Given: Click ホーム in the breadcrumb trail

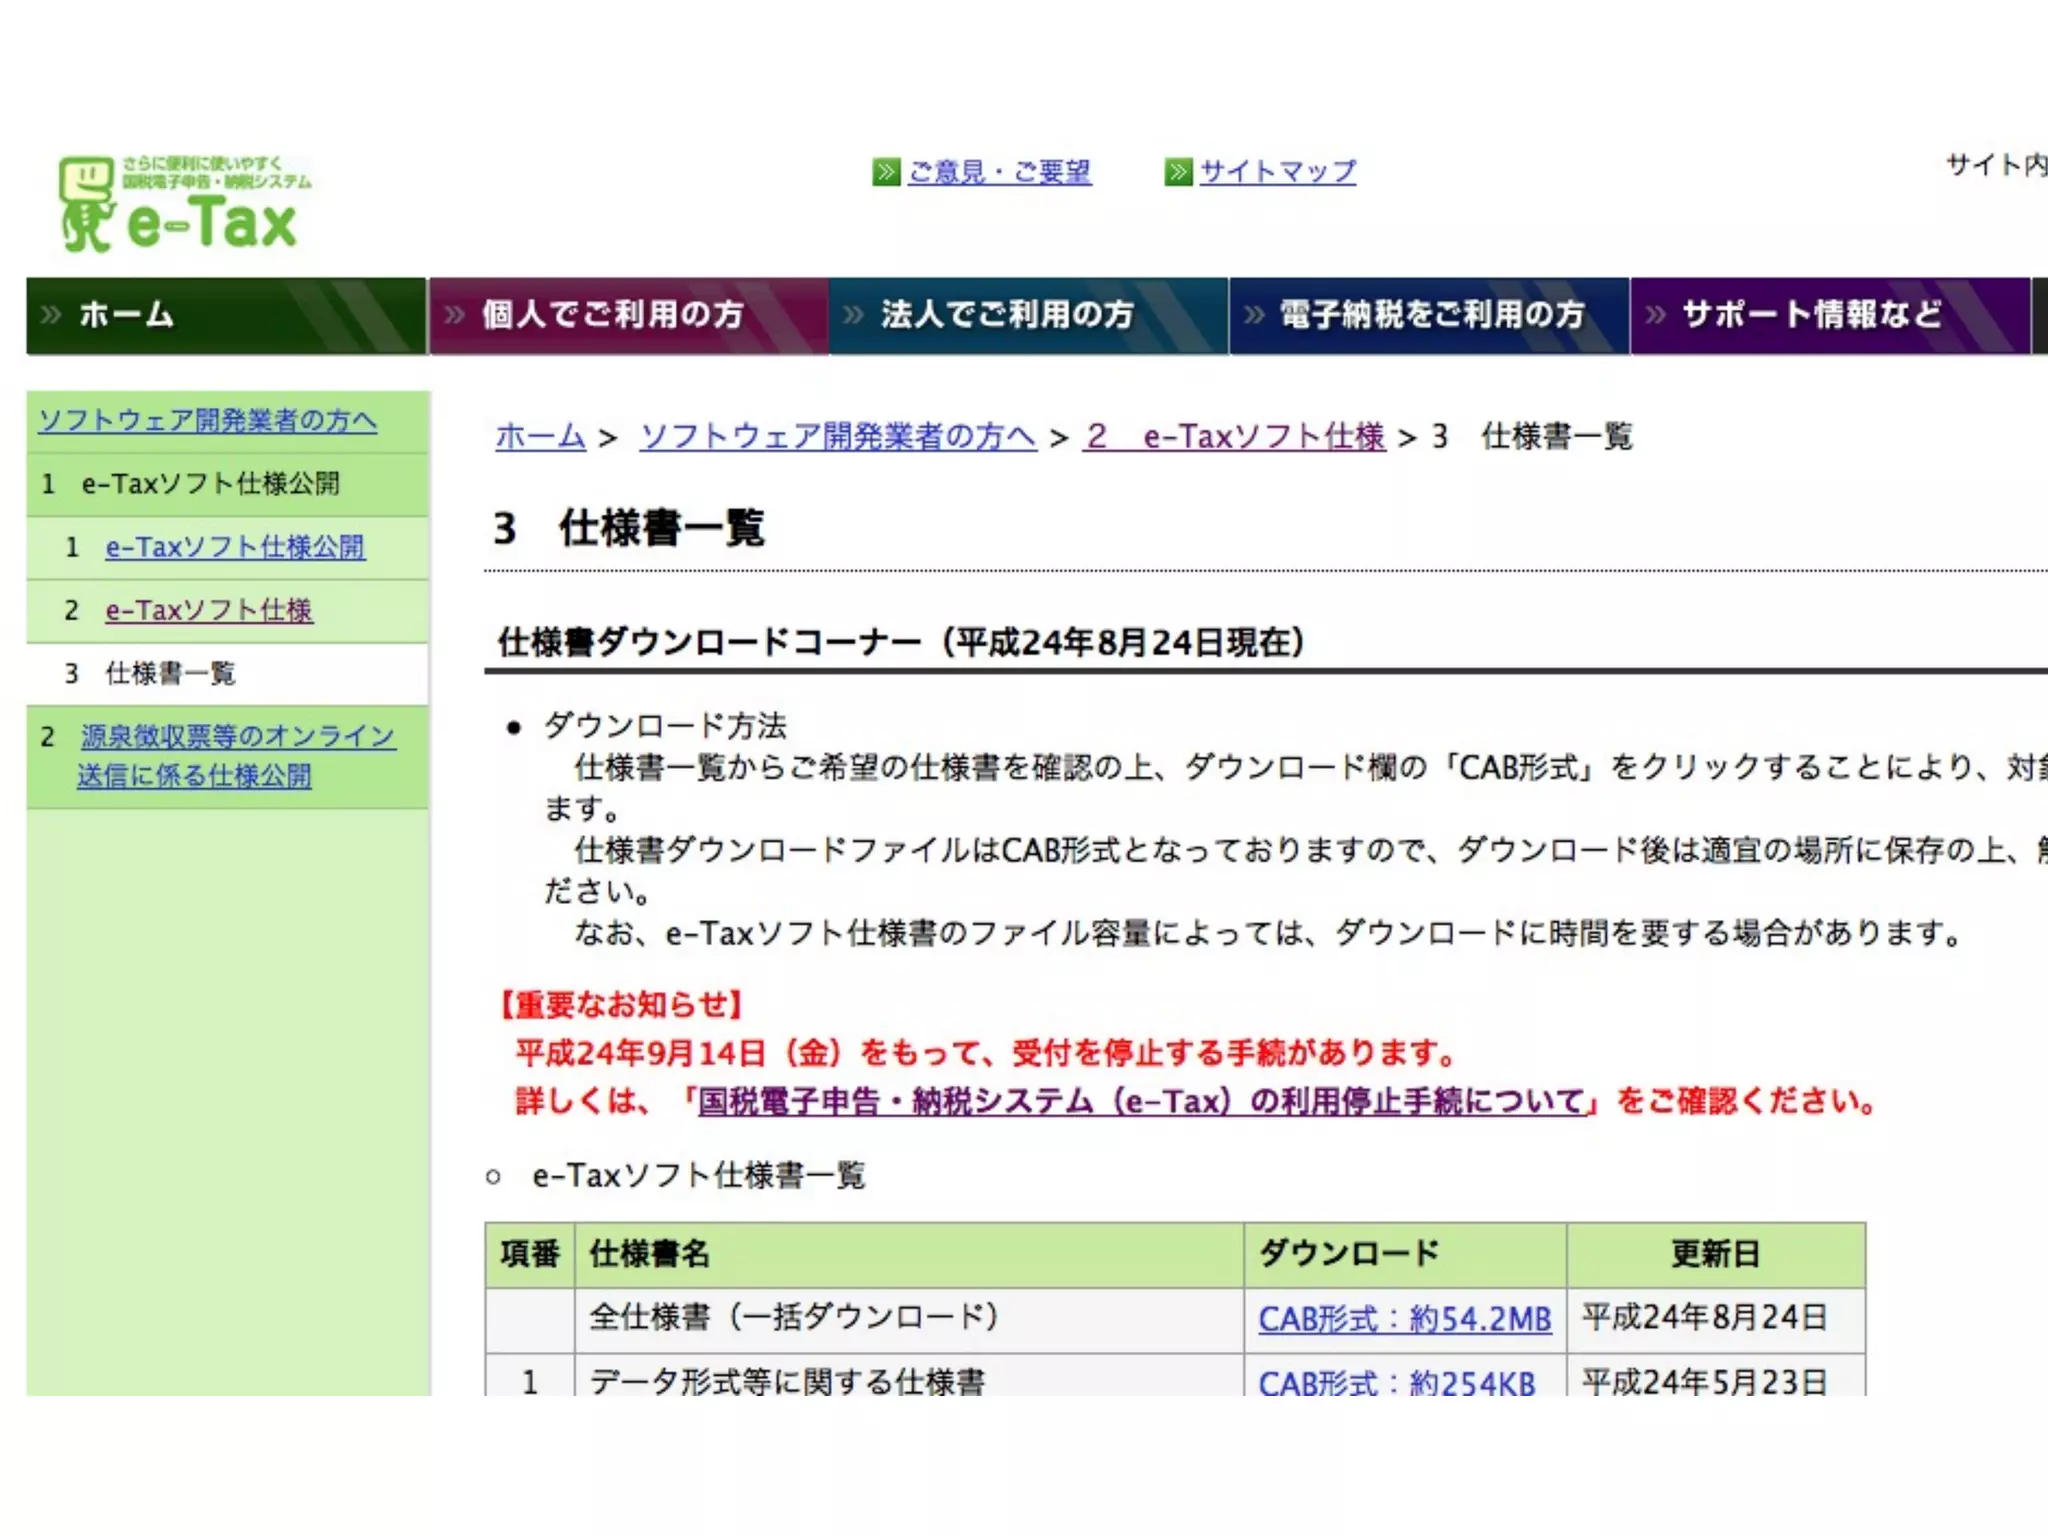Looking at the screenshot, I should pos(540,436).
